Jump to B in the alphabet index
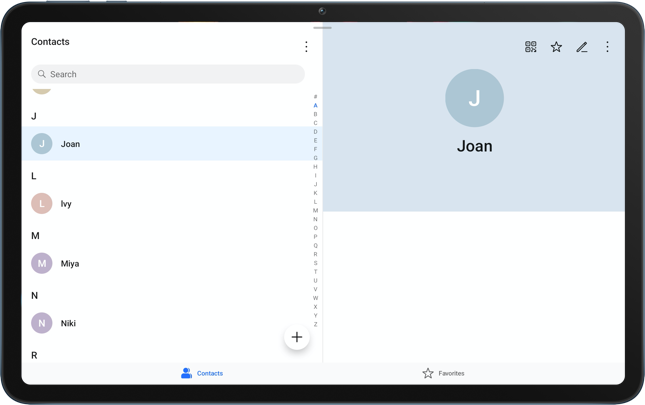Viewport: 645px width, 405px height. 316,114
